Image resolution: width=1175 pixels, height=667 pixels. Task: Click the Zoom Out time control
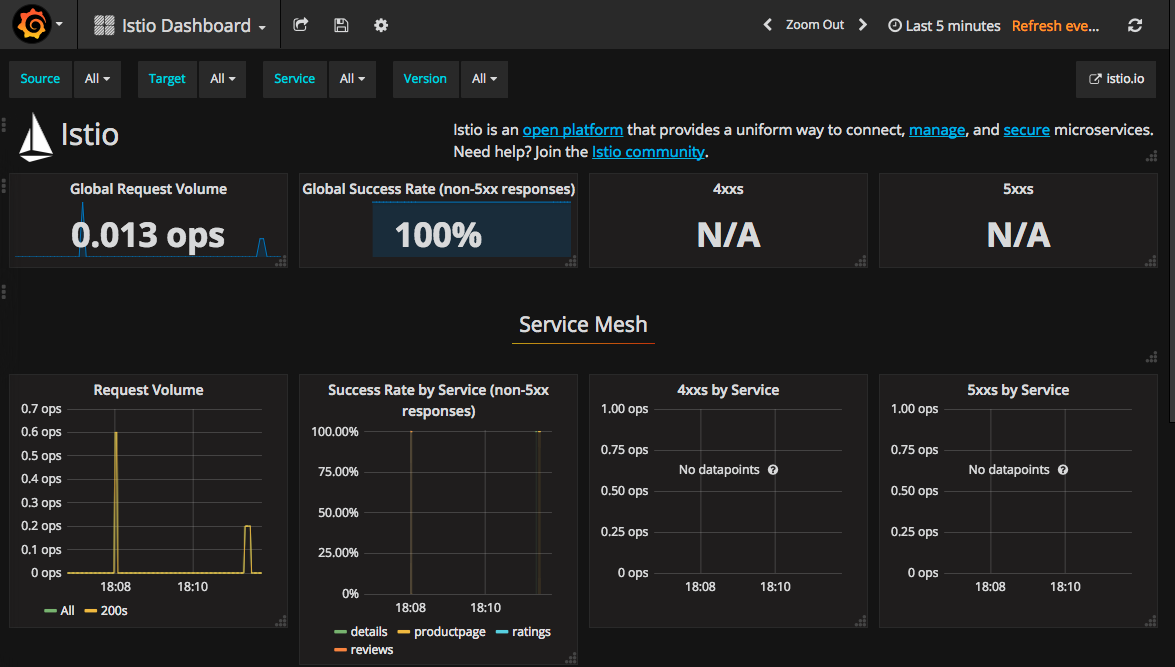[x=814, y=25]
